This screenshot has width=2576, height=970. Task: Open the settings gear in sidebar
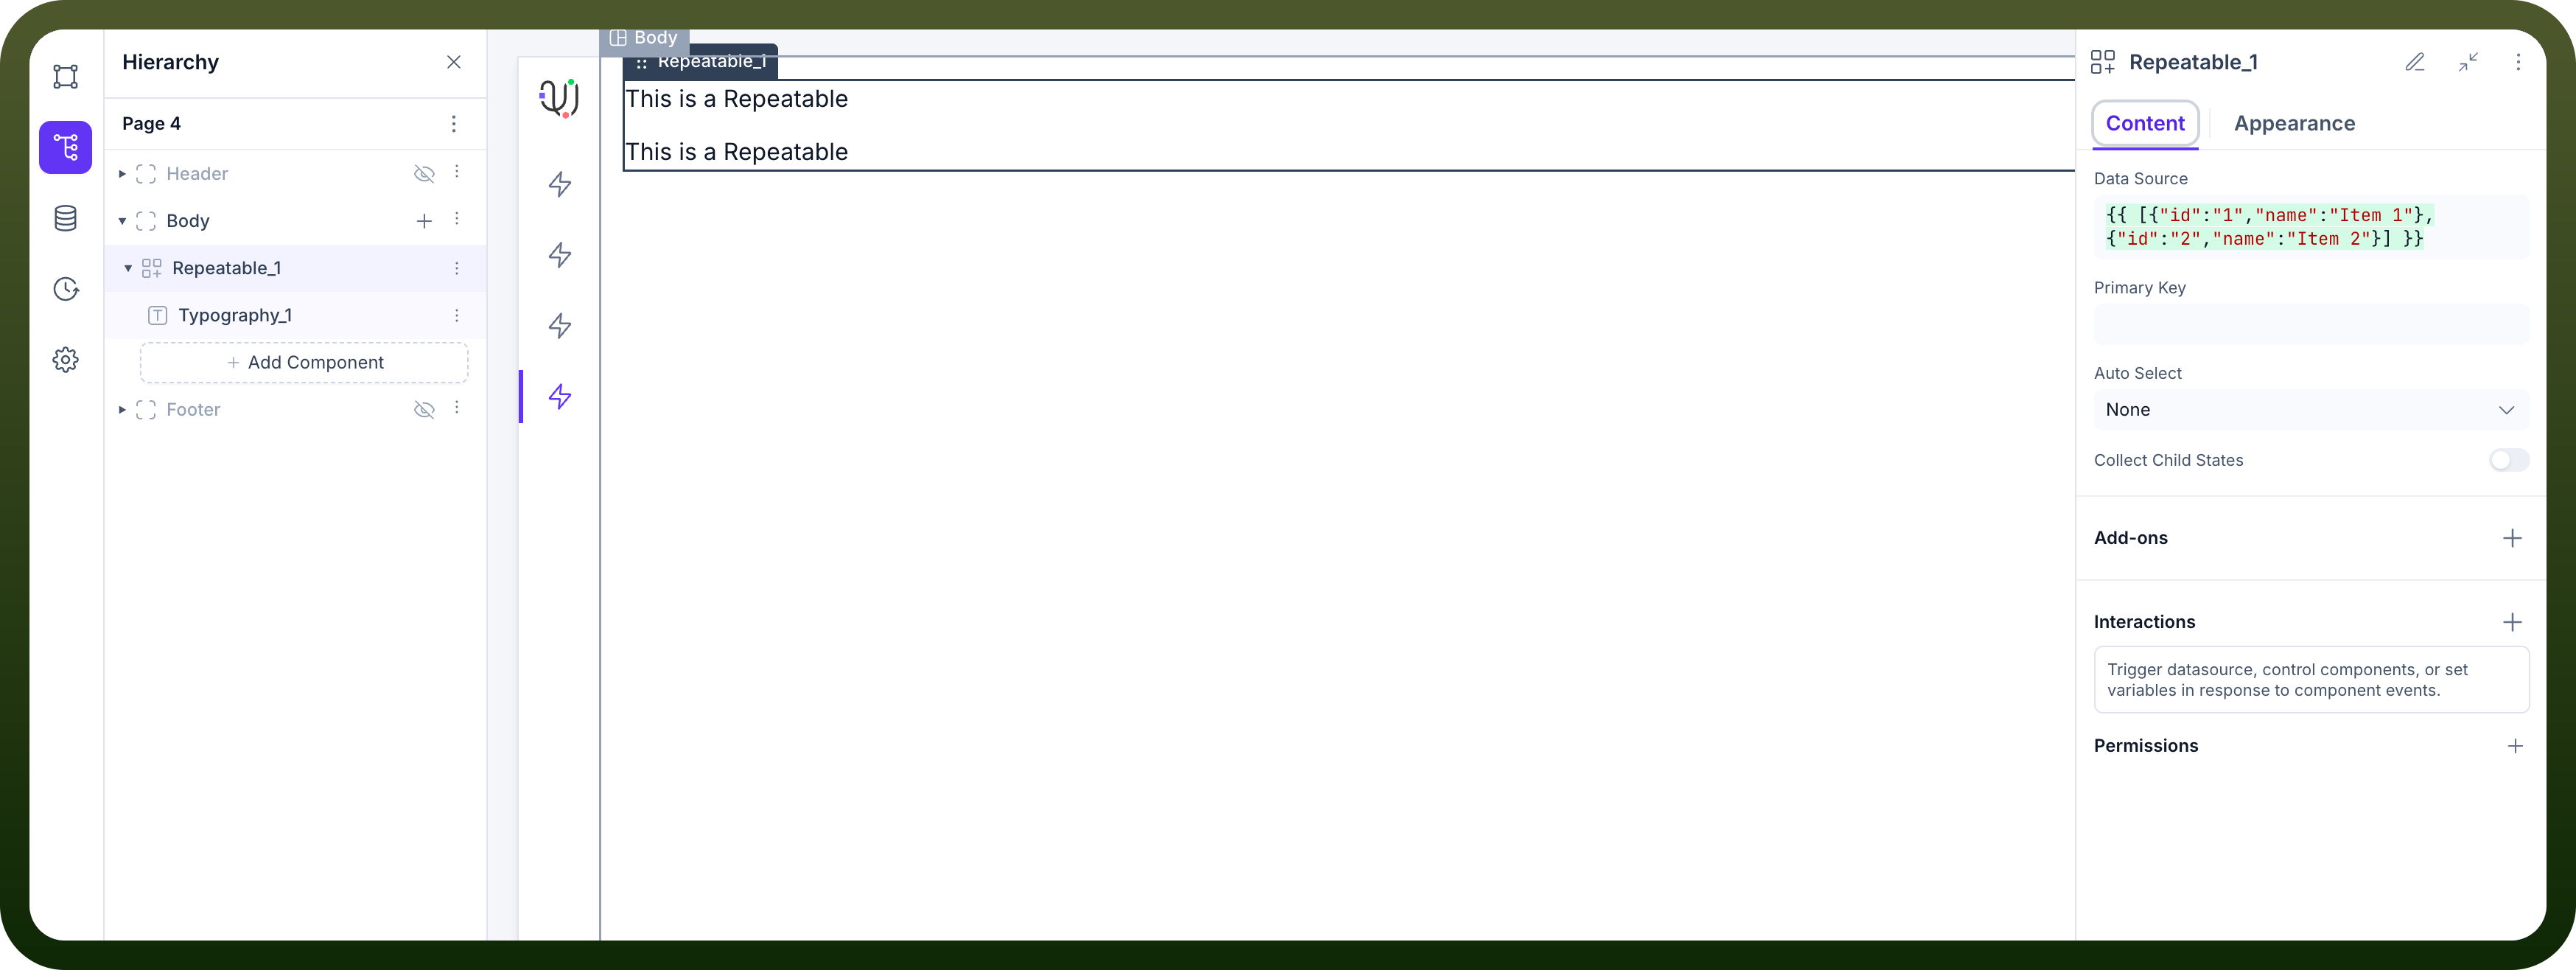click(x=65, y=360)
